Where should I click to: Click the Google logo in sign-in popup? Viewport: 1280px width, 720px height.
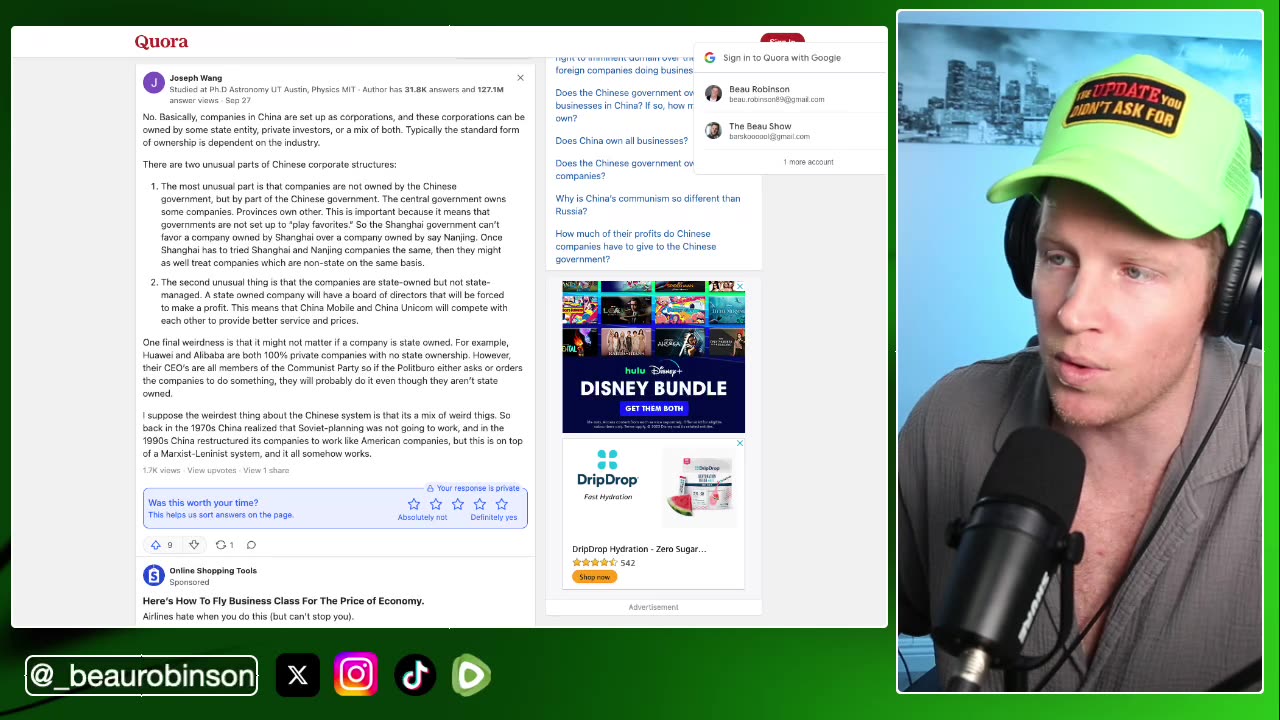(710, 57)
